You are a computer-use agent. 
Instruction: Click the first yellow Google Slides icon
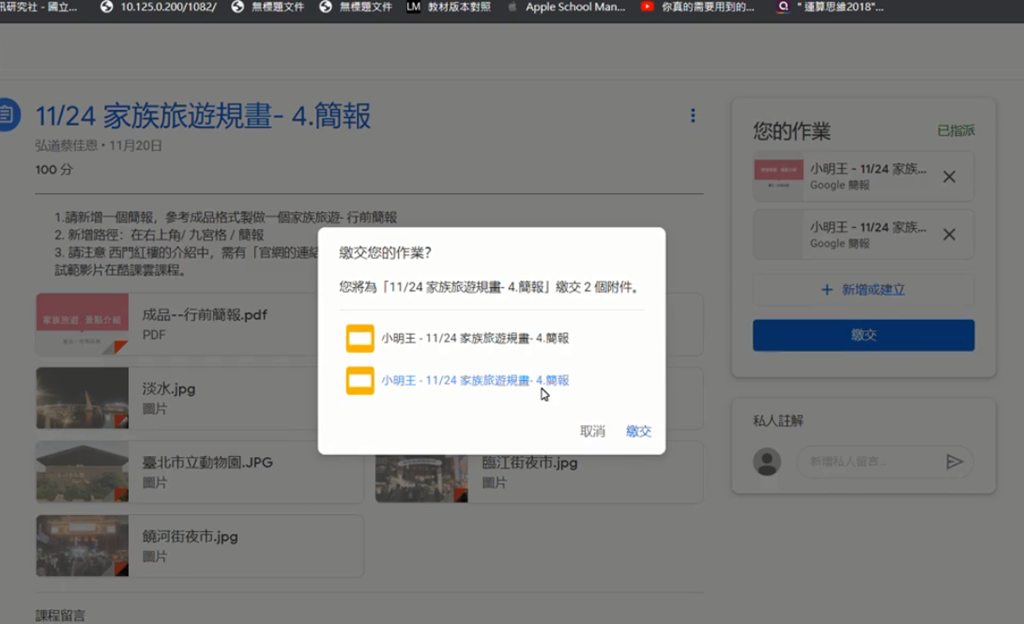coord(360,339)
